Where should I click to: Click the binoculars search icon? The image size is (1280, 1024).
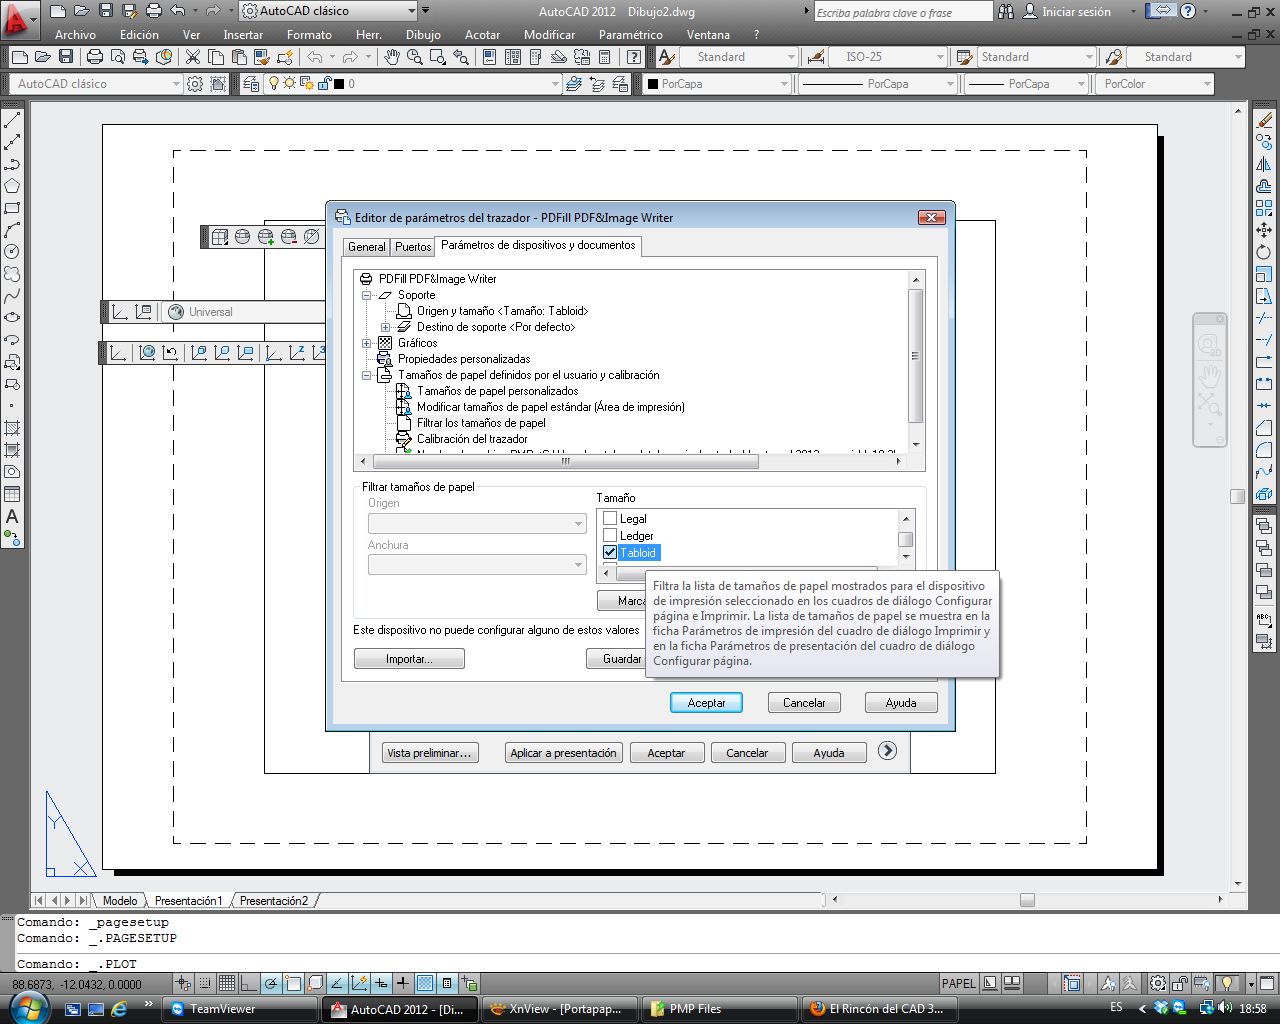pos(1005,11)
